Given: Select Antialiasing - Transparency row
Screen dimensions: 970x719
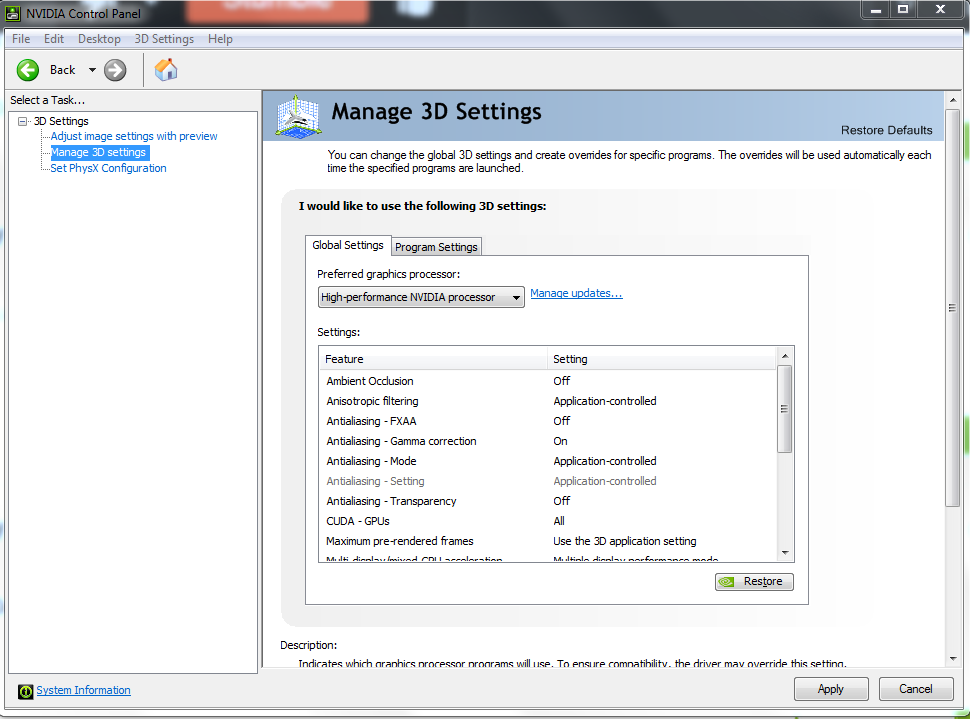Looking at the screenshot, I should pyautogui.click(x=547, y=501).
